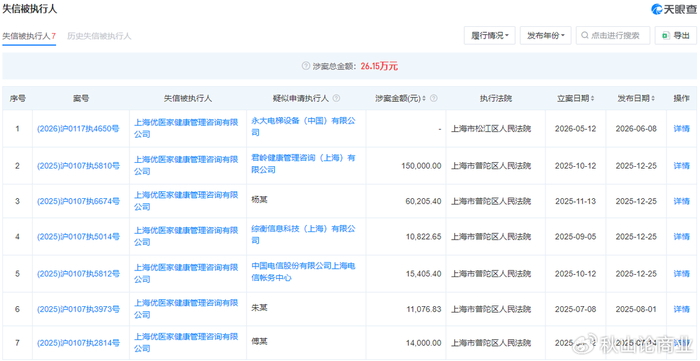Open 永大电梯设备（中国）有限公司 link

pos(304,127)
